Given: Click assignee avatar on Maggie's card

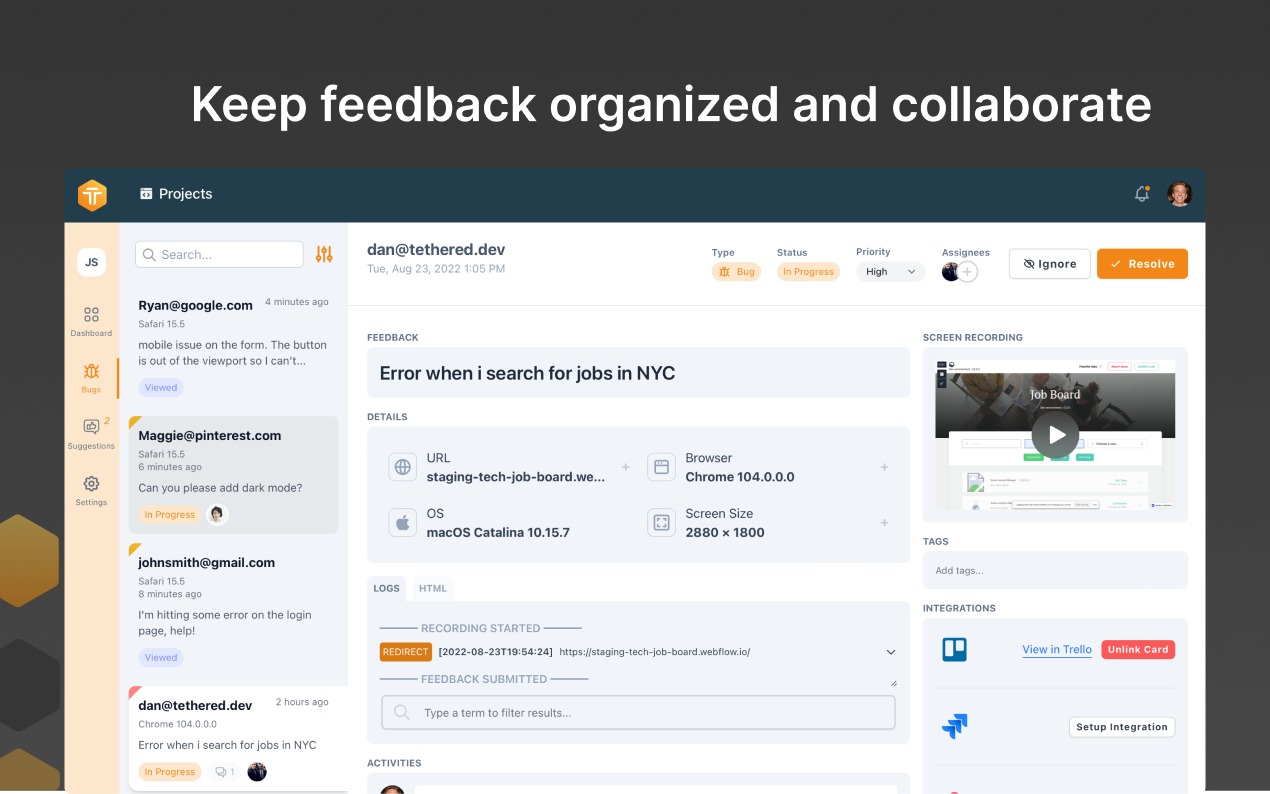Looking at the screenshot, I should [217, 515].
